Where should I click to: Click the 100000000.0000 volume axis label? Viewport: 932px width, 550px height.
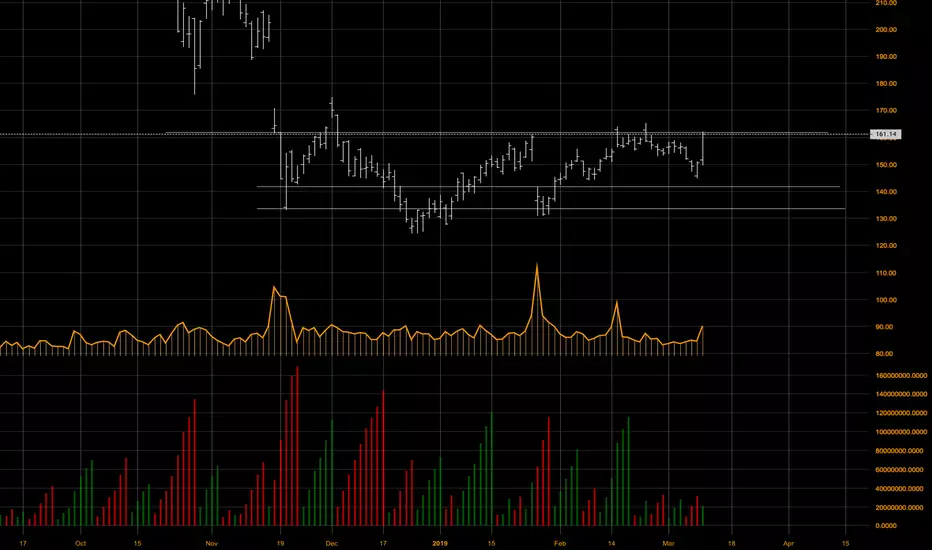(901, 432)
